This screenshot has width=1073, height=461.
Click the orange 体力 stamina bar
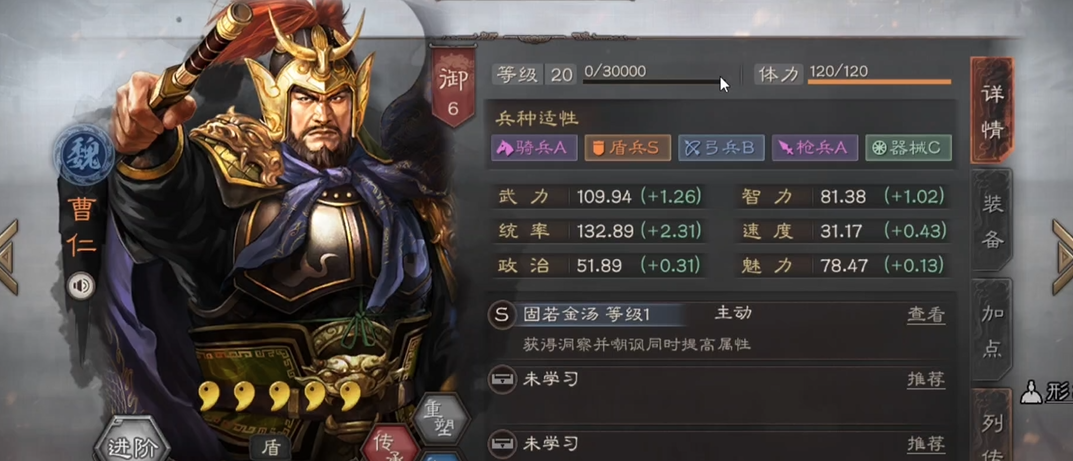[879, 82]
